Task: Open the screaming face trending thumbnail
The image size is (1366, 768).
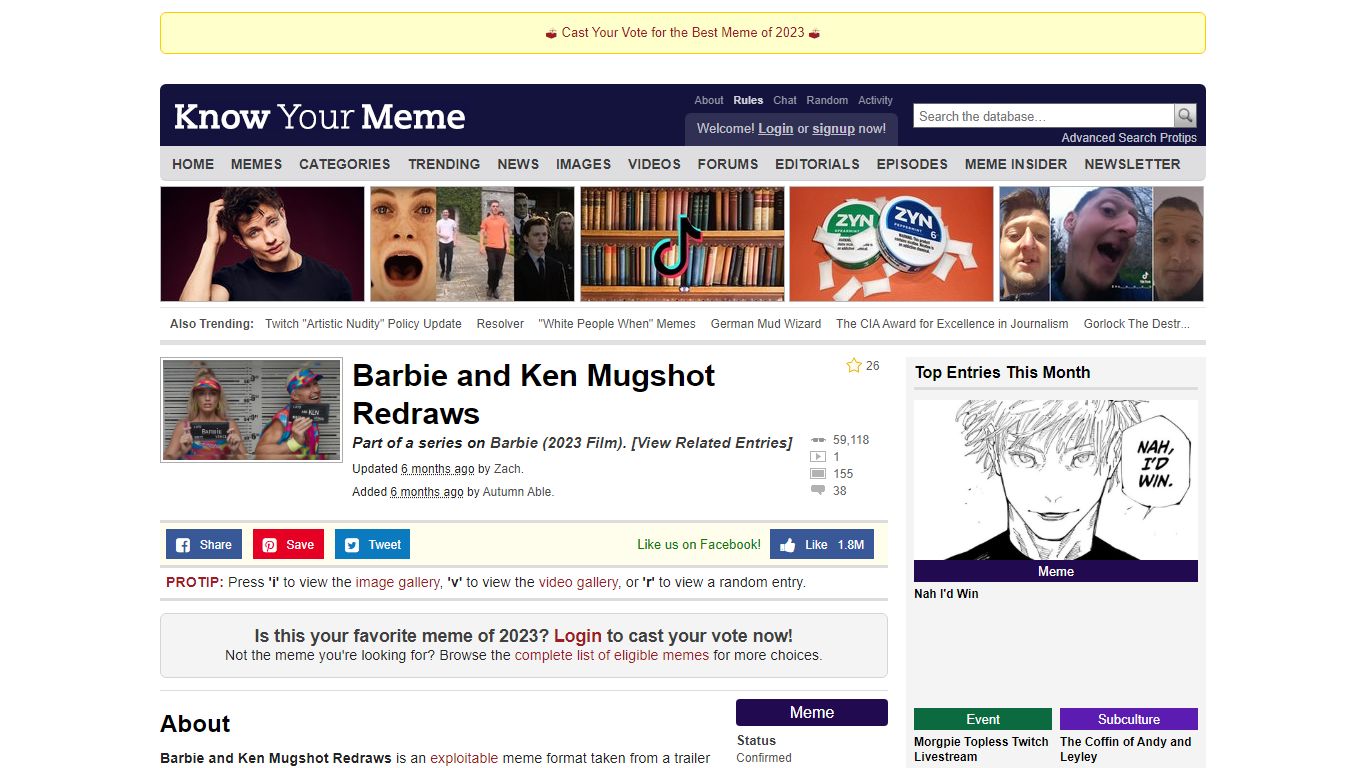Action: pos(473,244)
